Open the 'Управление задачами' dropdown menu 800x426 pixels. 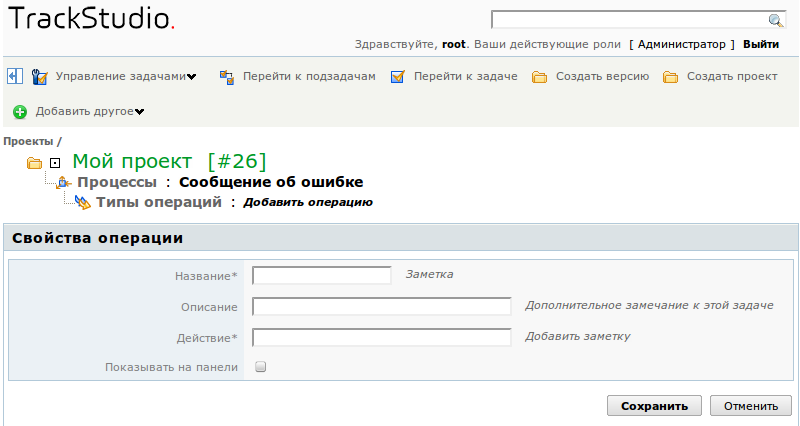click(125, 77)
